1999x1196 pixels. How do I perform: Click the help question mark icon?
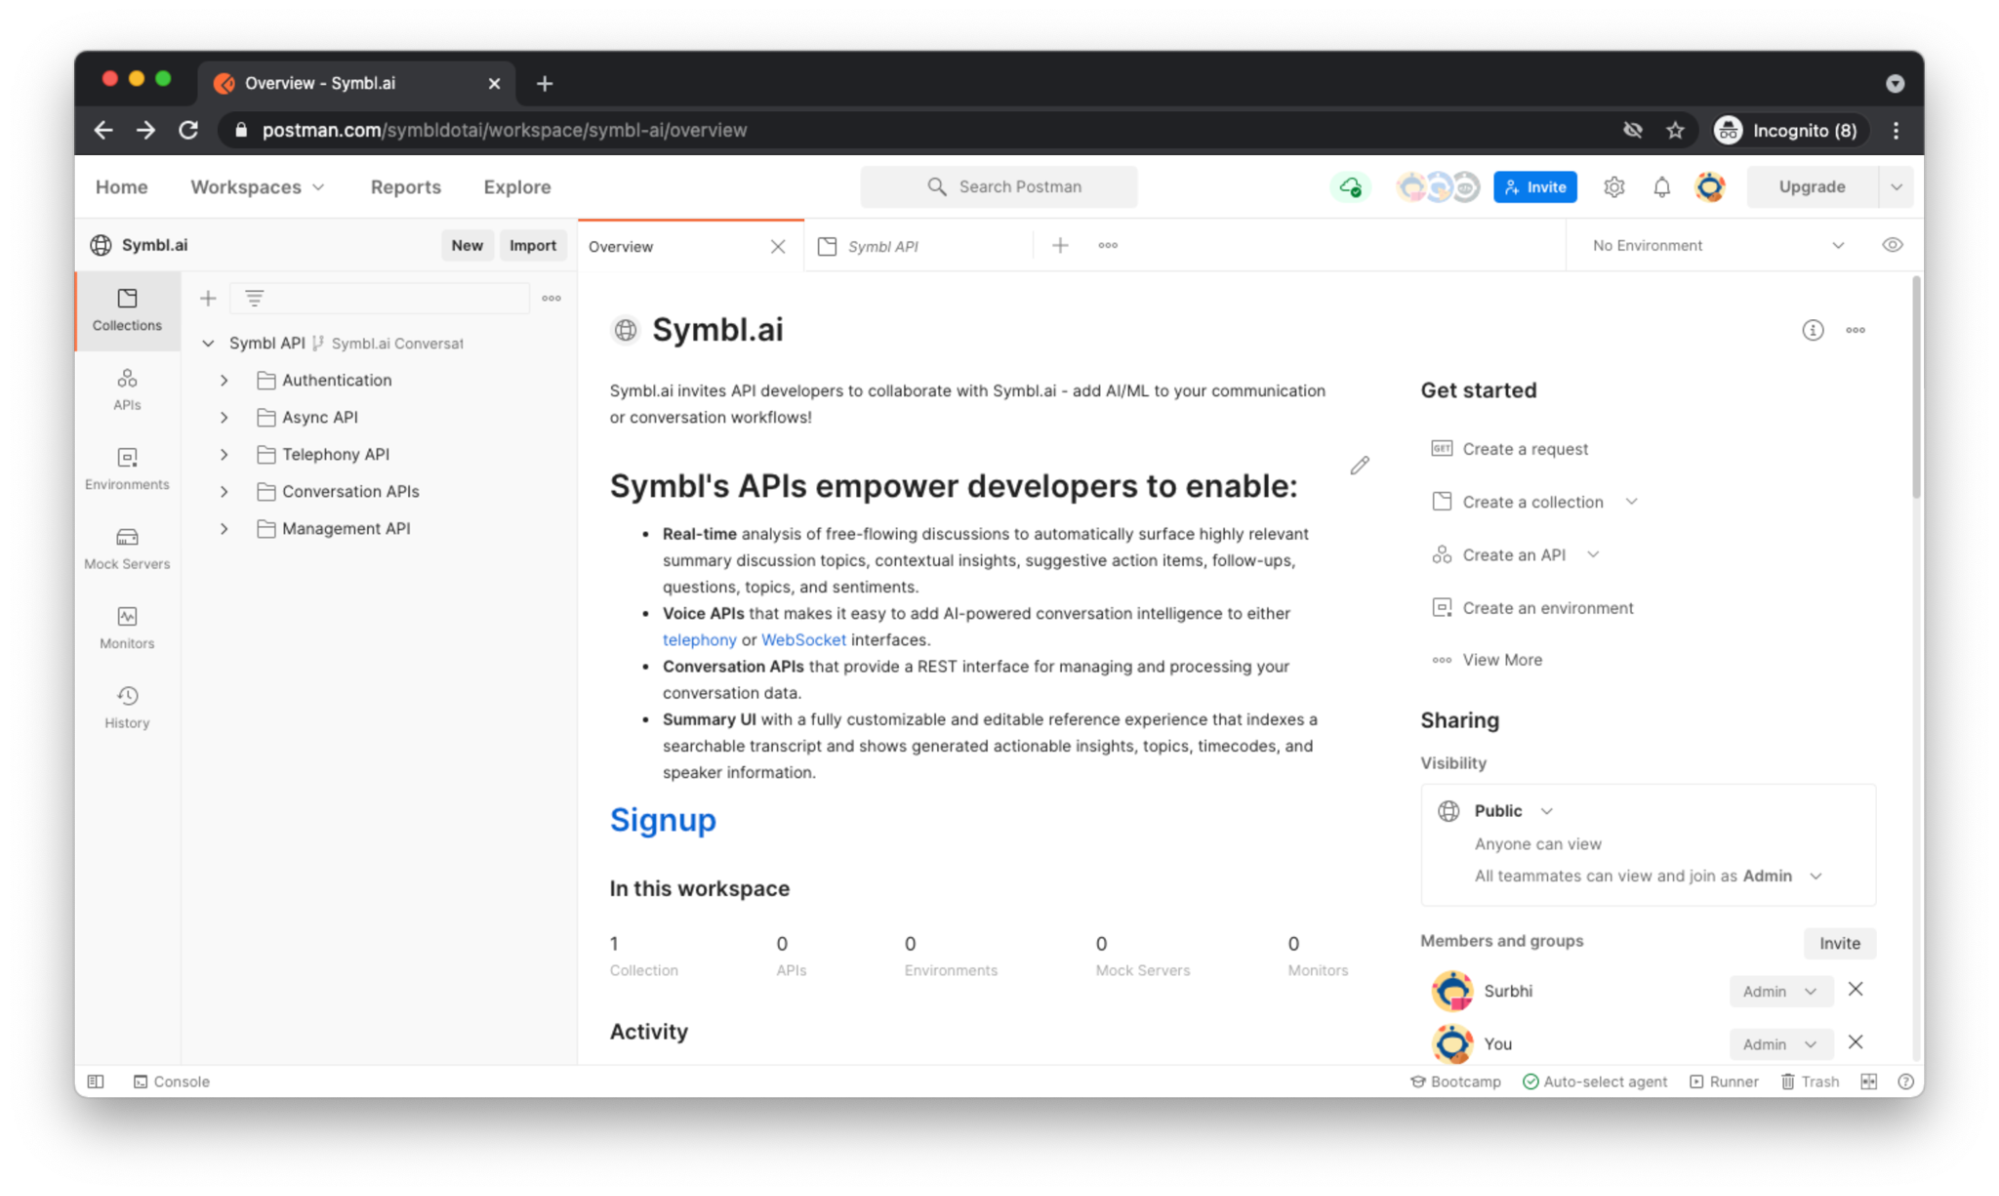coord(1905,1081)
